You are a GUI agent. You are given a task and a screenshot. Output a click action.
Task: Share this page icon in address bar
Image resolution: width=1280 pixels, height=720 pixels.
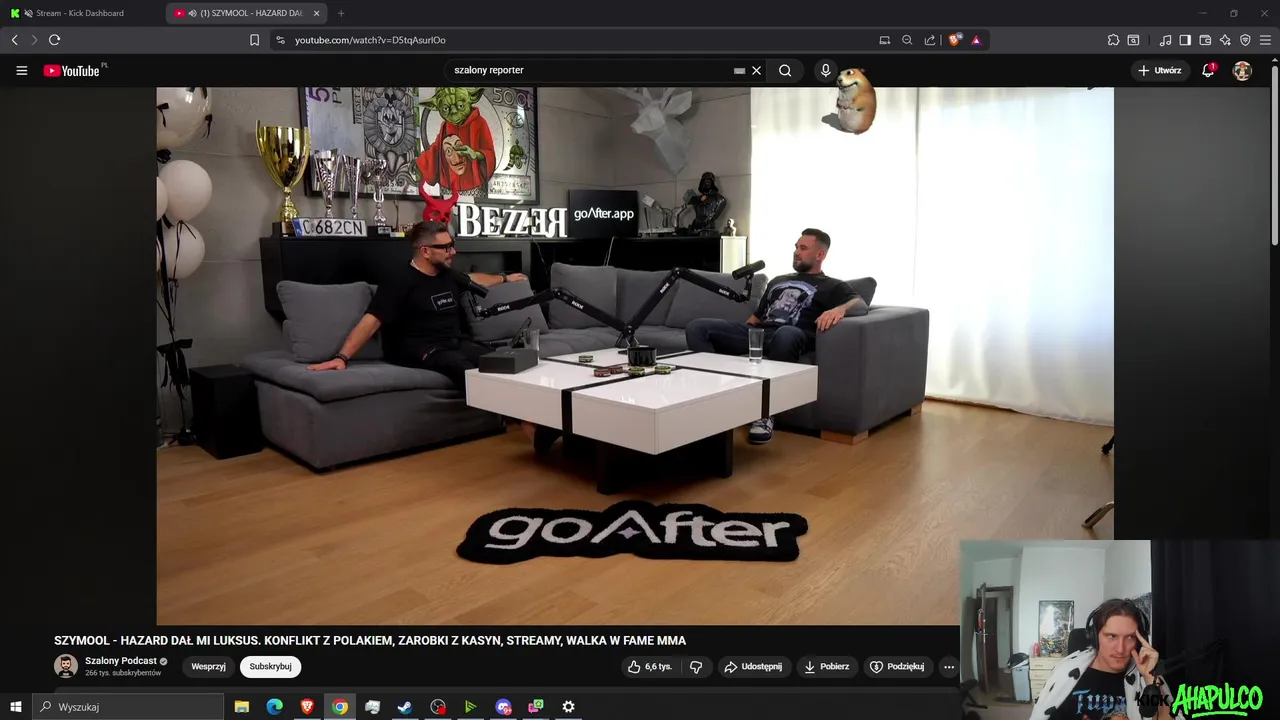coord(930,40)
